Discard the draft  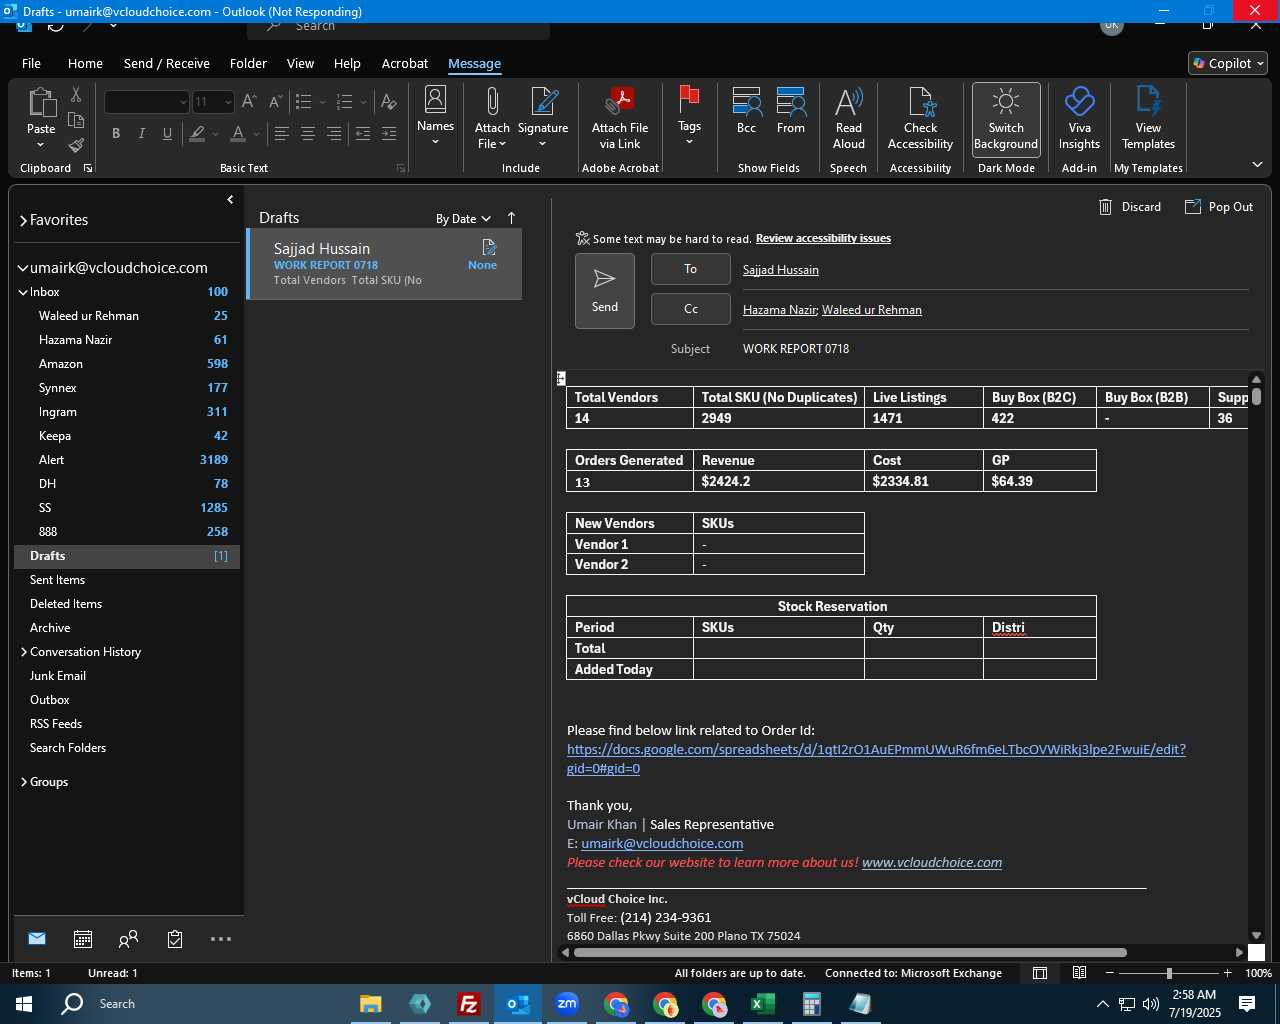coord(1130,207)
